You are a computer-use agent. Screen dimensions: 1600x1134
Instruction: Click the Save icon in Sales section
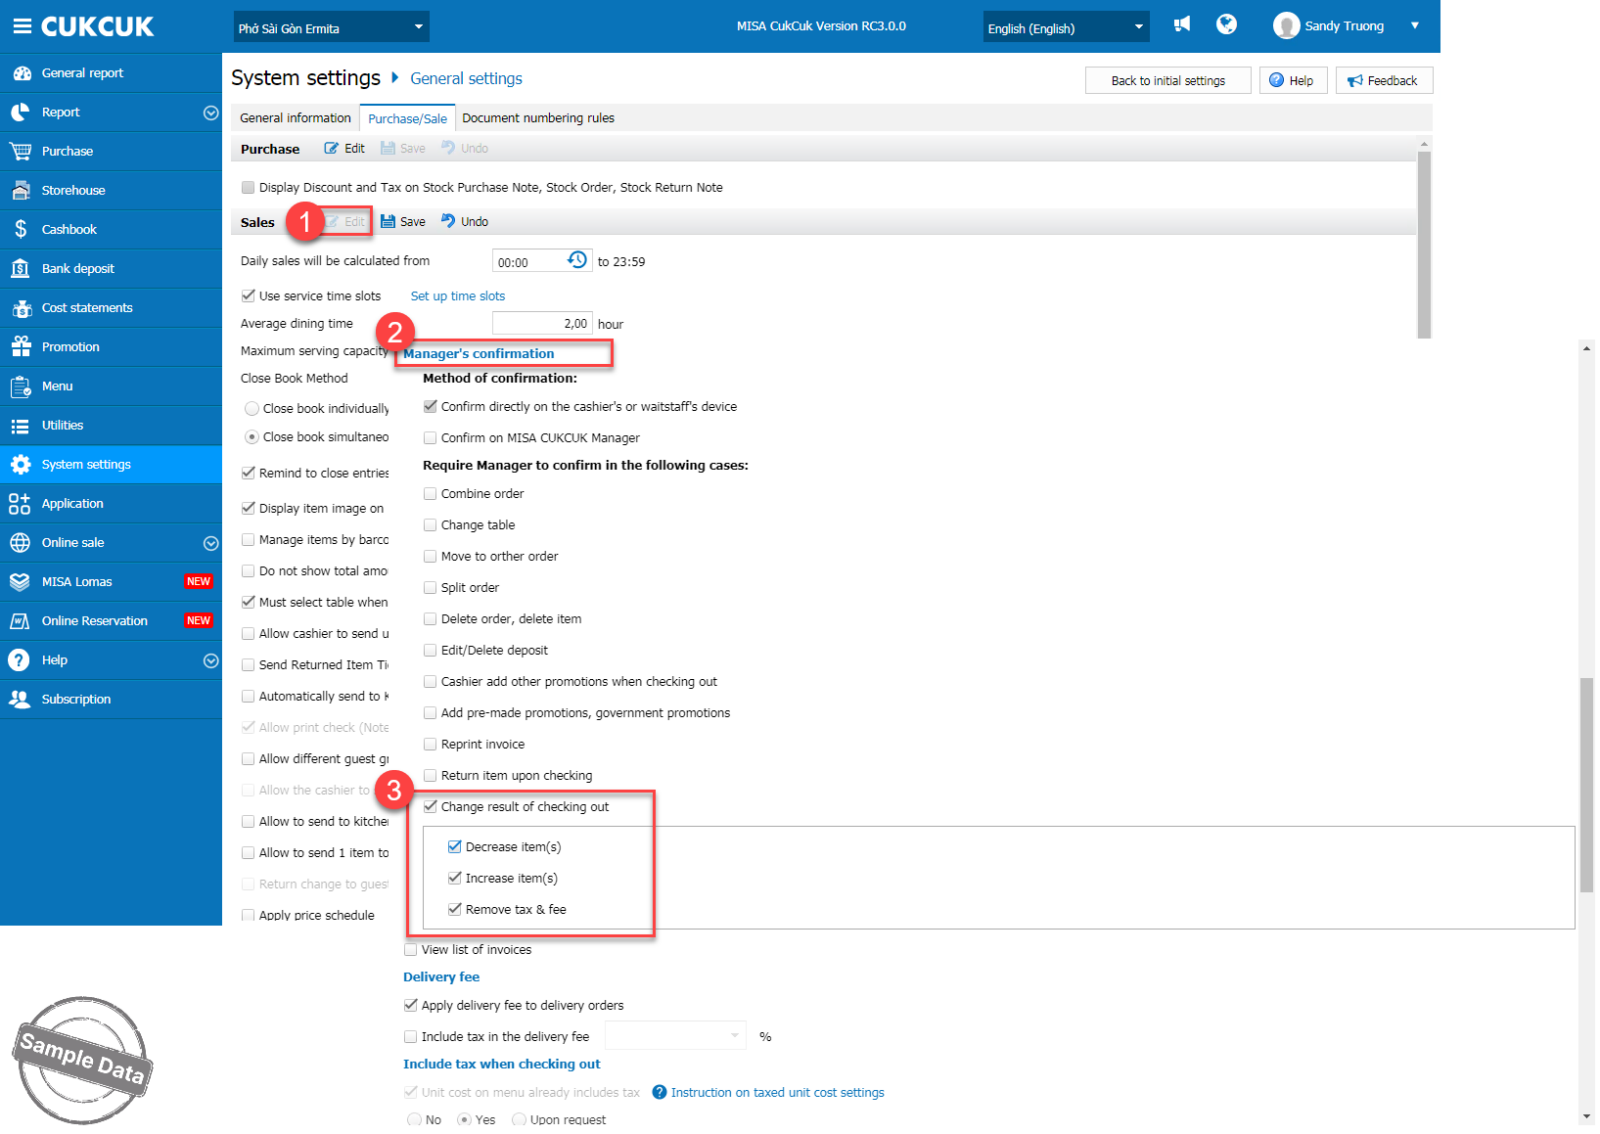388,222
